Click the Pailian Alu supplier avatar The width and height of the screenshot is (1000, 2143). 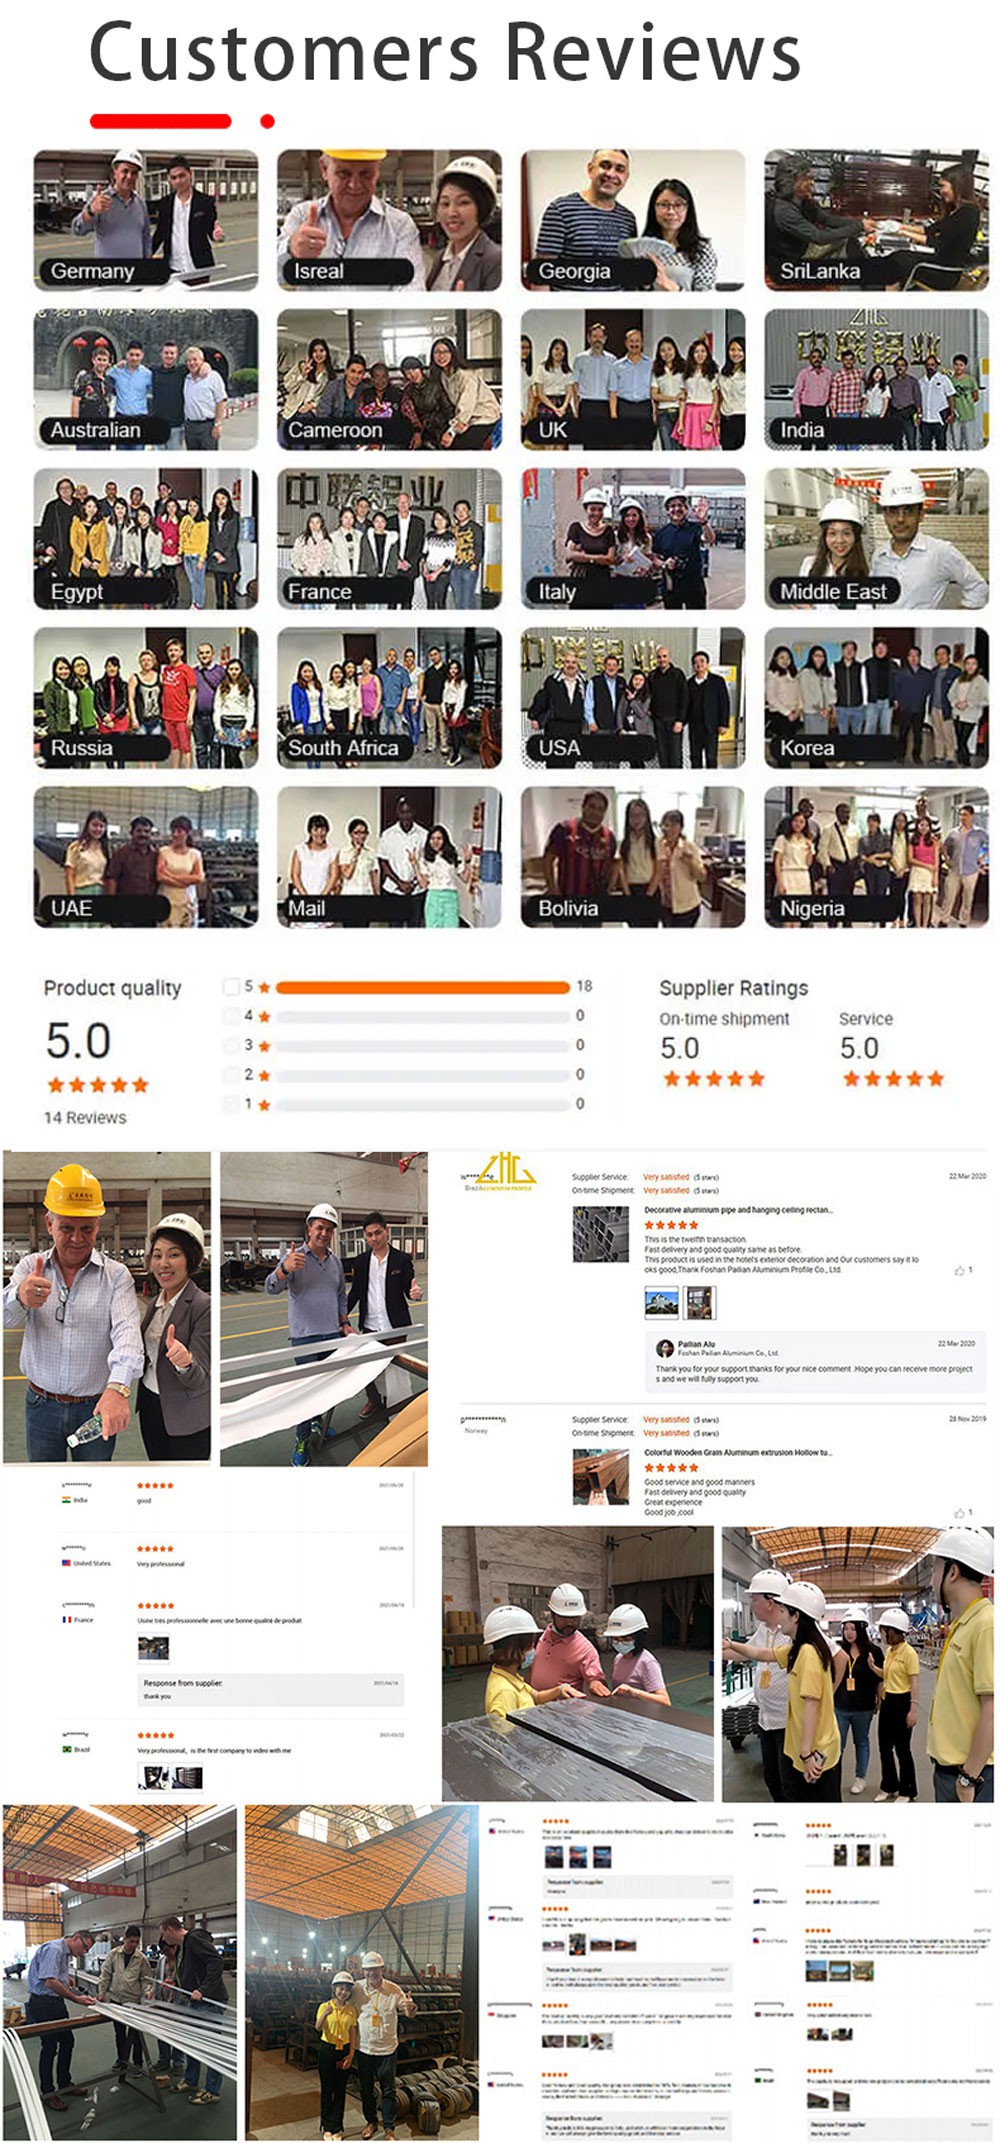pos(664,1348)
